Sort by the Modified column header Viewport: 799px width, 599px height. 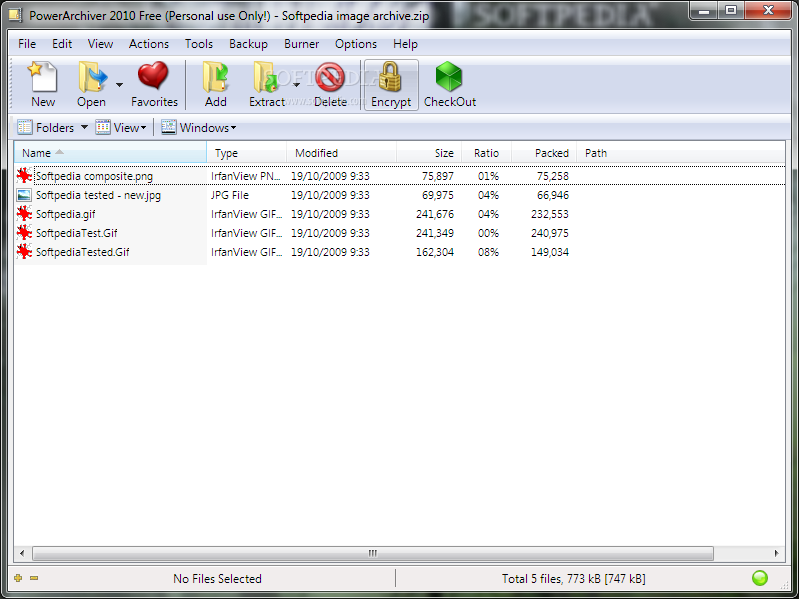(341, 153)
